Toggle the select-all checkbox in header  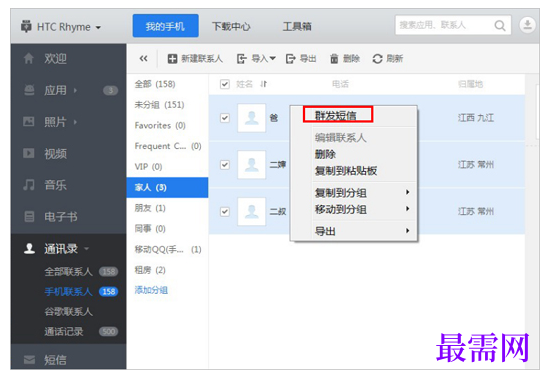point(225,84)
